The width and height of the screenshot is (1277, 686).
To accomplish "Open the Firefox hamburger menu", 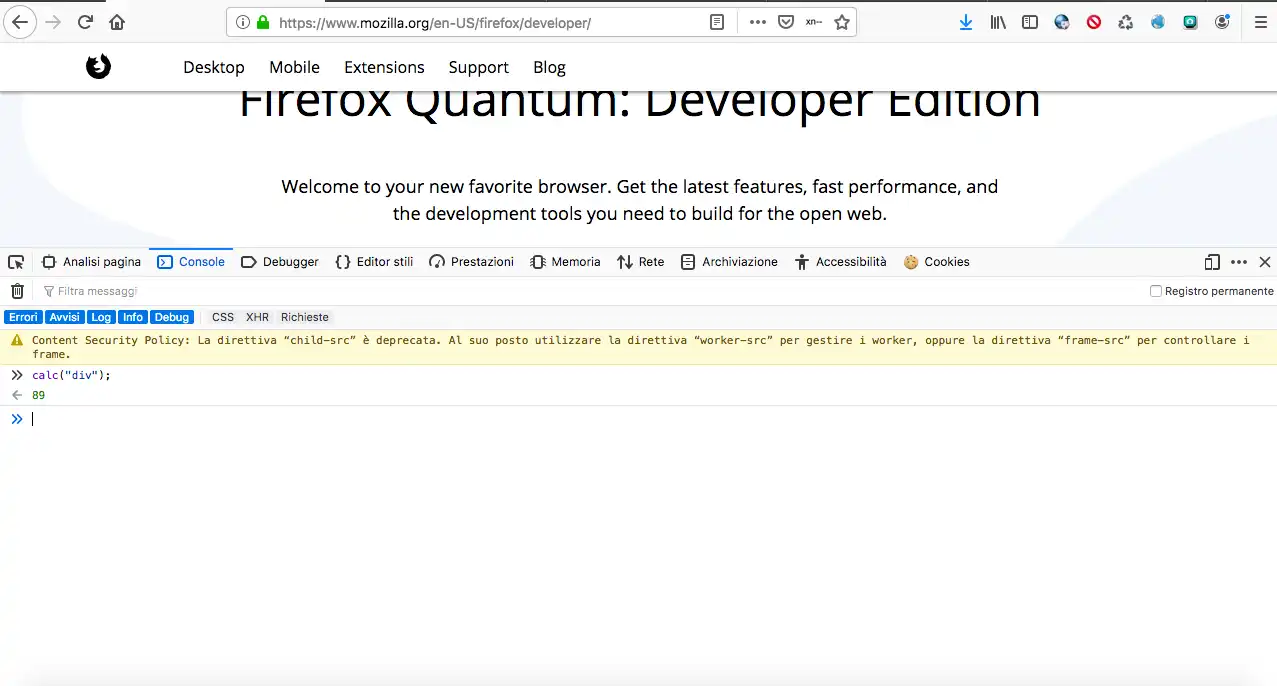I will click(1261, 22).
